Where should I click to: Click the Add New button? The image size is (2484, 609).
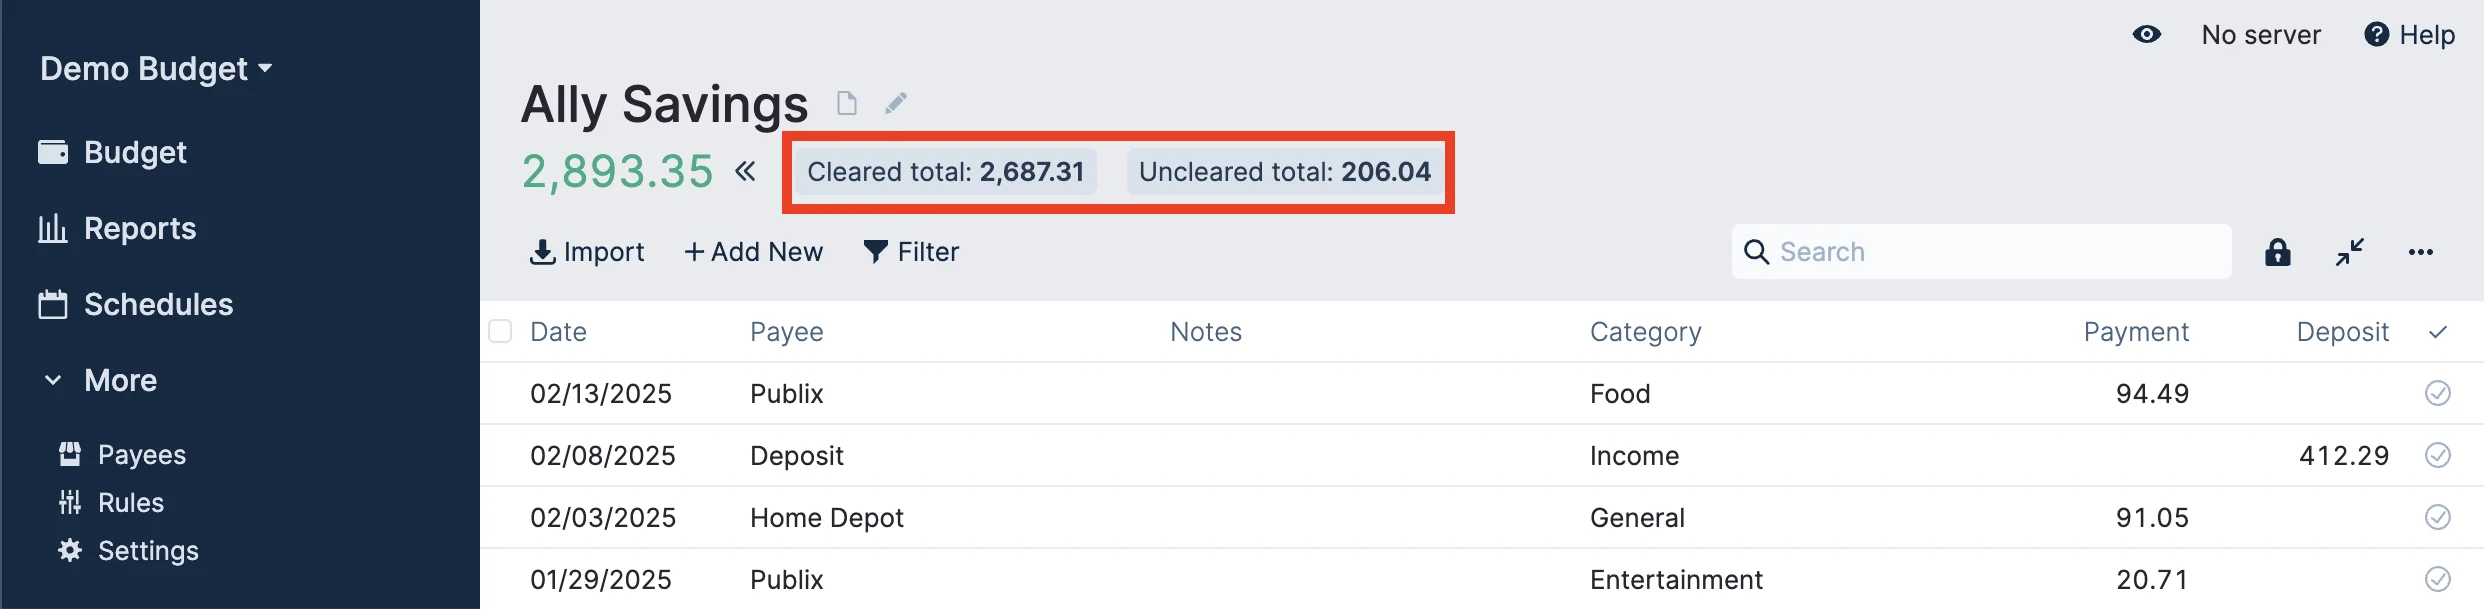[x=753, y=251]
